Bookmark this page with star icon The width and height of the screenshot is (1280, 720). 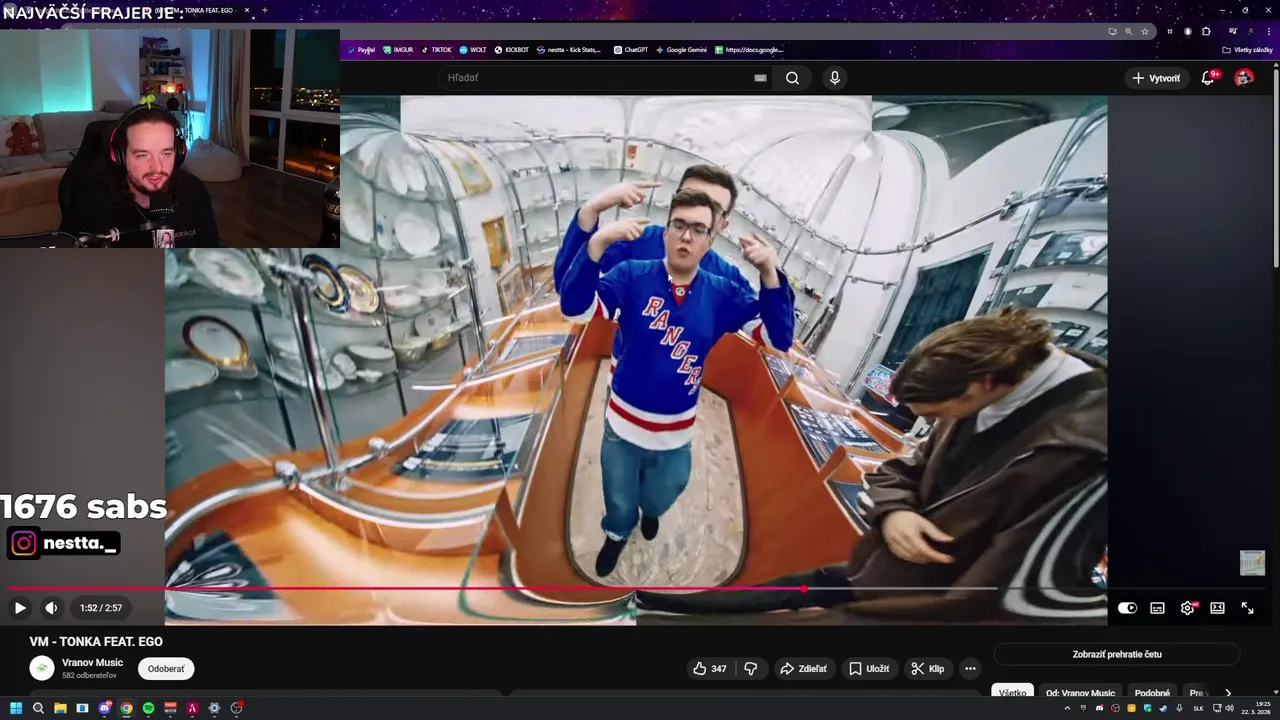[1145, 31]
